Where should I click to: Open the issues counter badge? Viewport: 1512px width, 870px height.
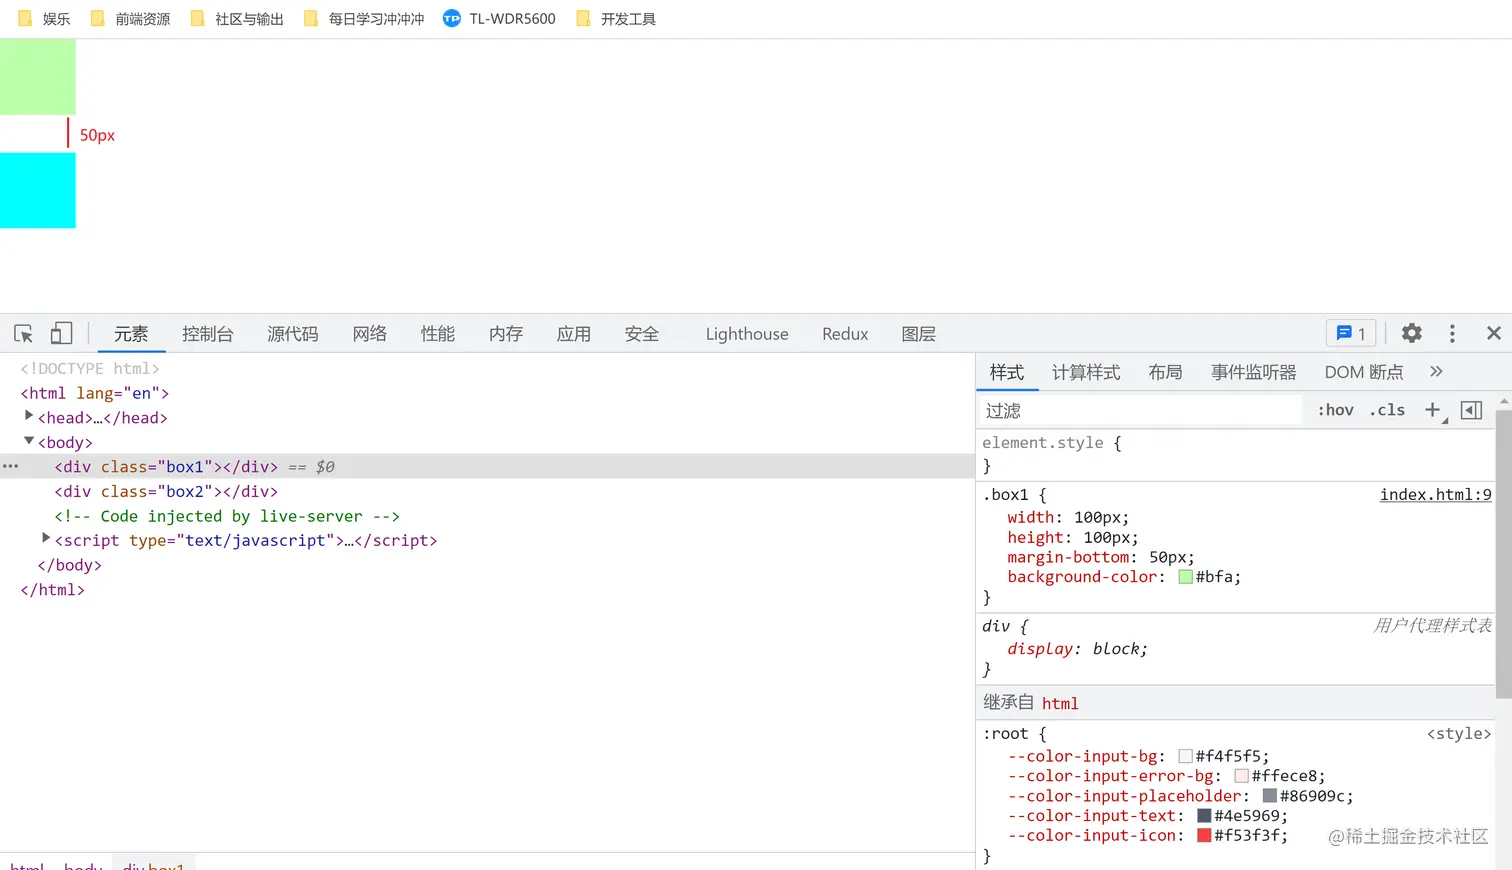(x=1351, y=333)
